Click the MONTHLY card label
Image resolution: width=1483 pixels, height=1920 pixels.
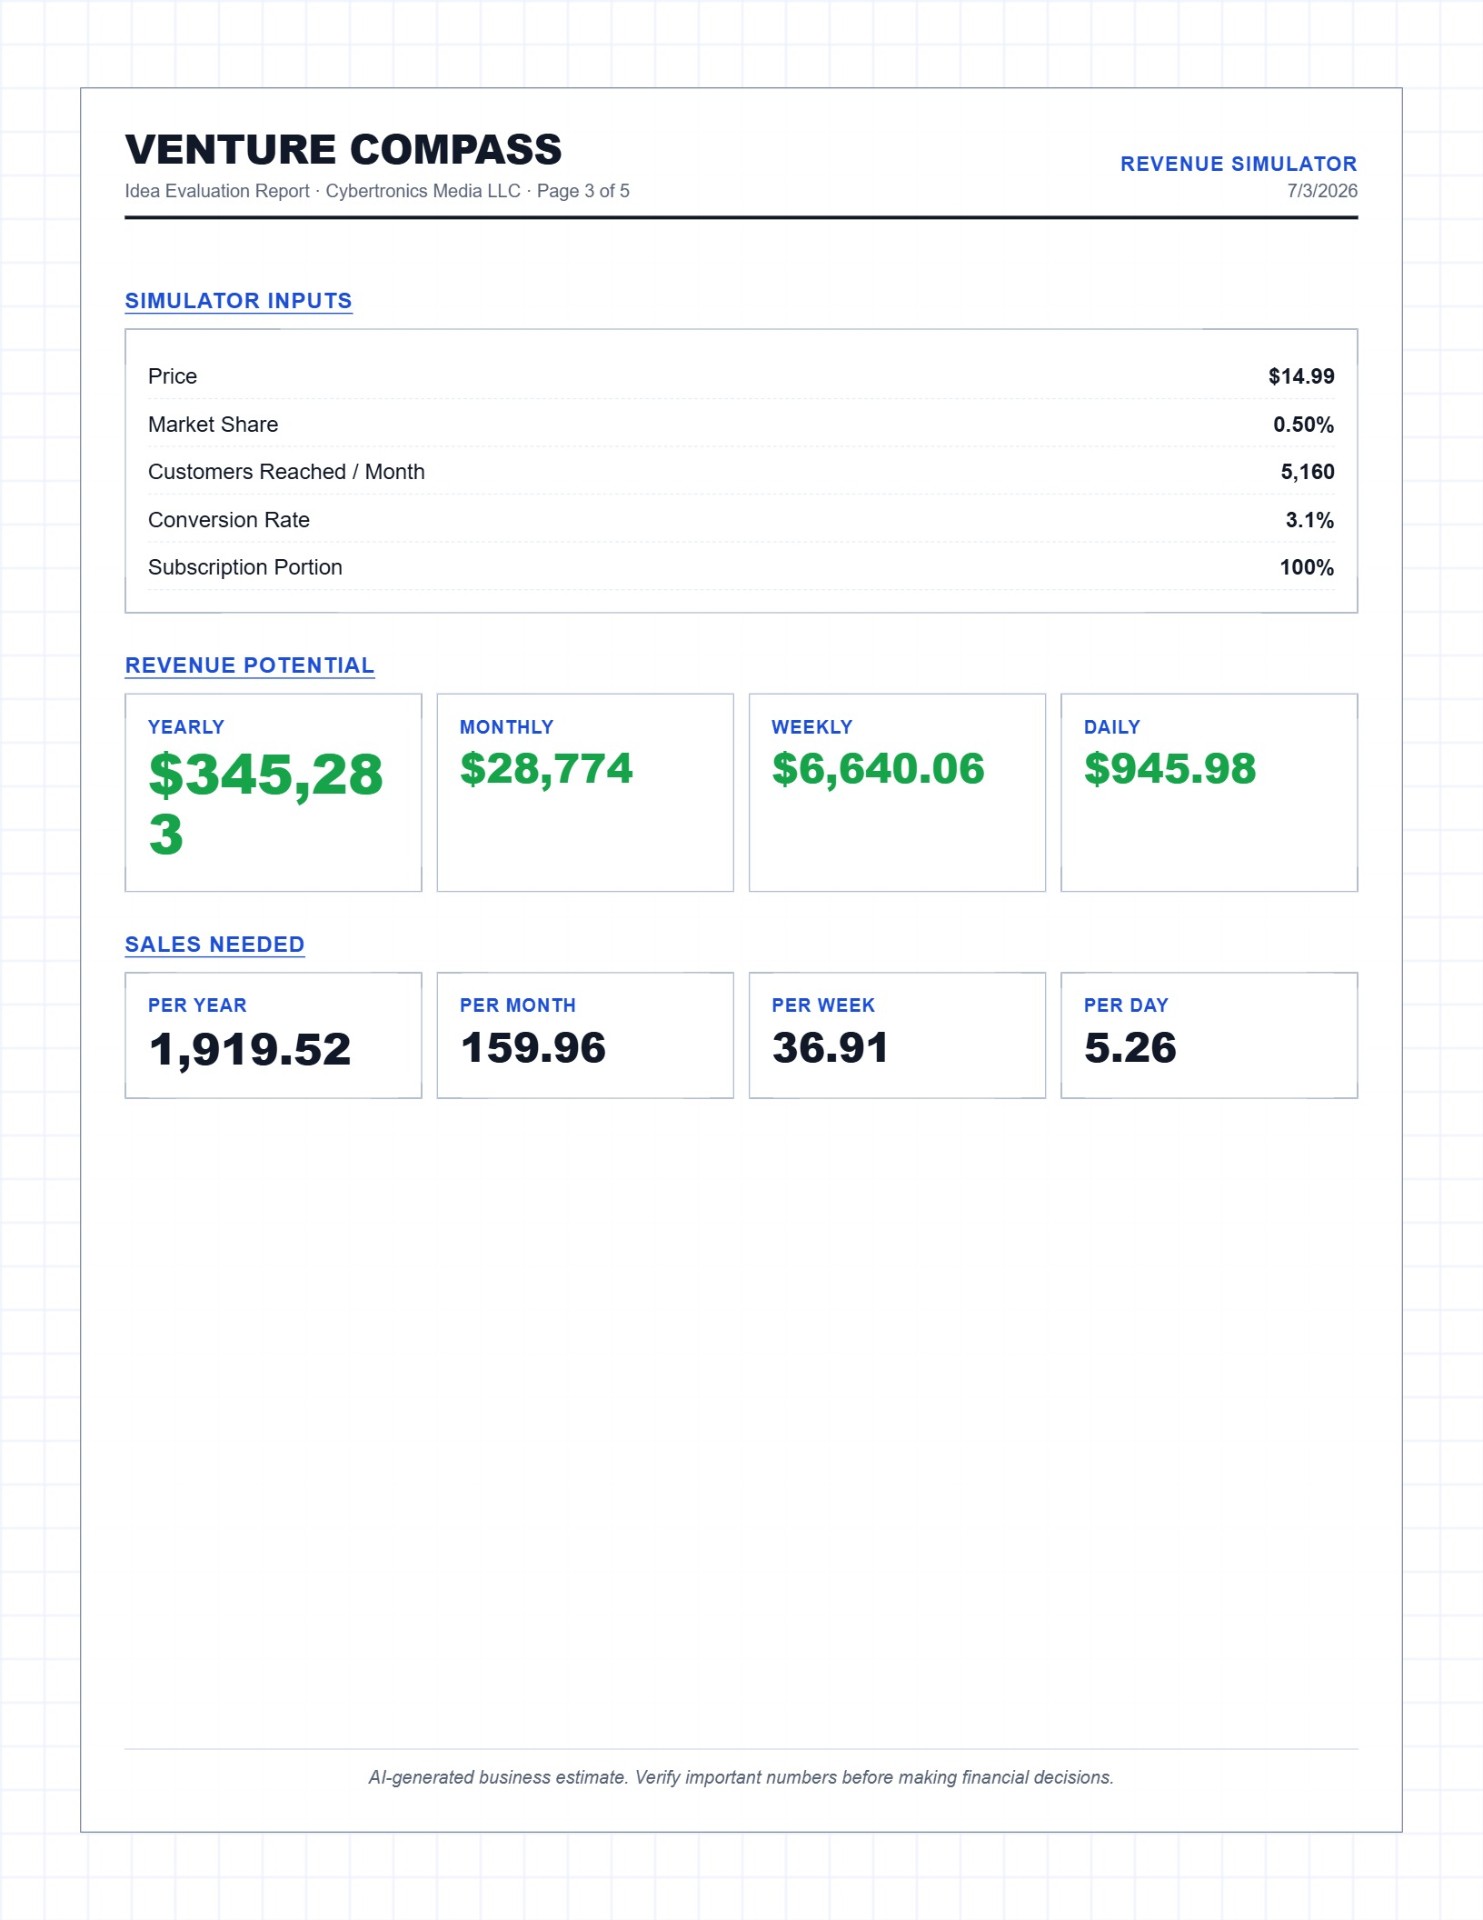tap(506, 728)
